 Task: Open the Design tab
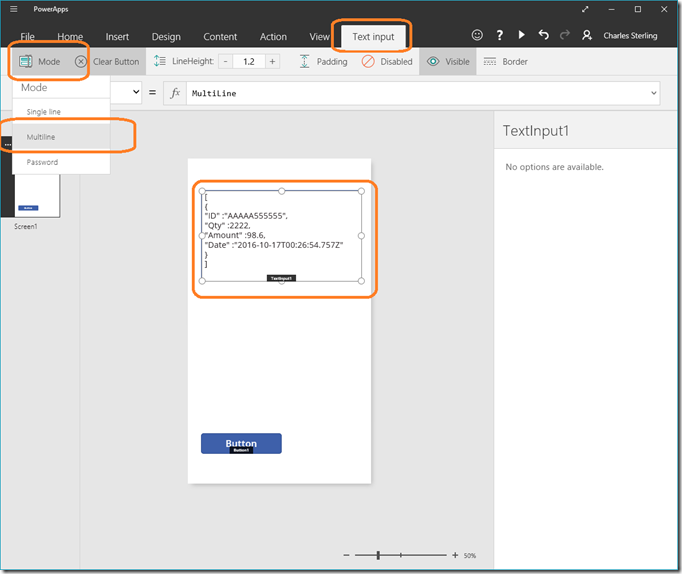click(166, 37)
